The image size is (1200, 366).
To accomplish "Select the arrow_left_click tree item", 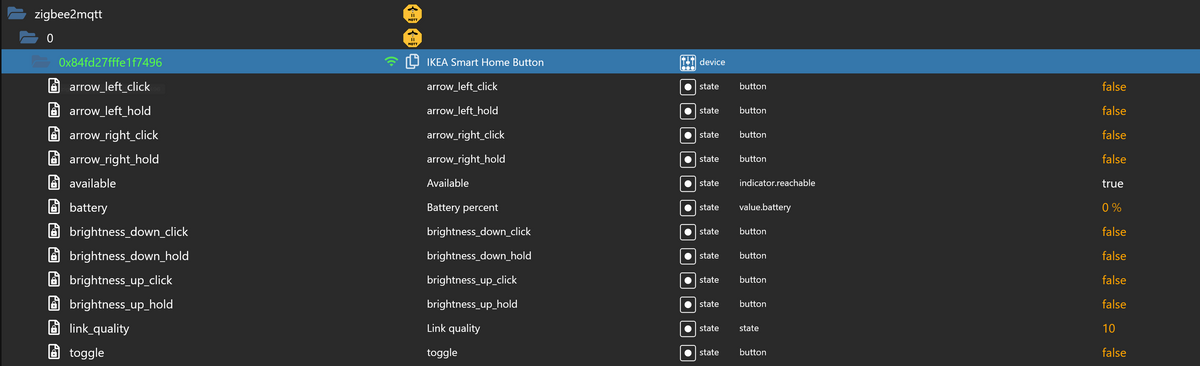I will (x=109, y=86).
